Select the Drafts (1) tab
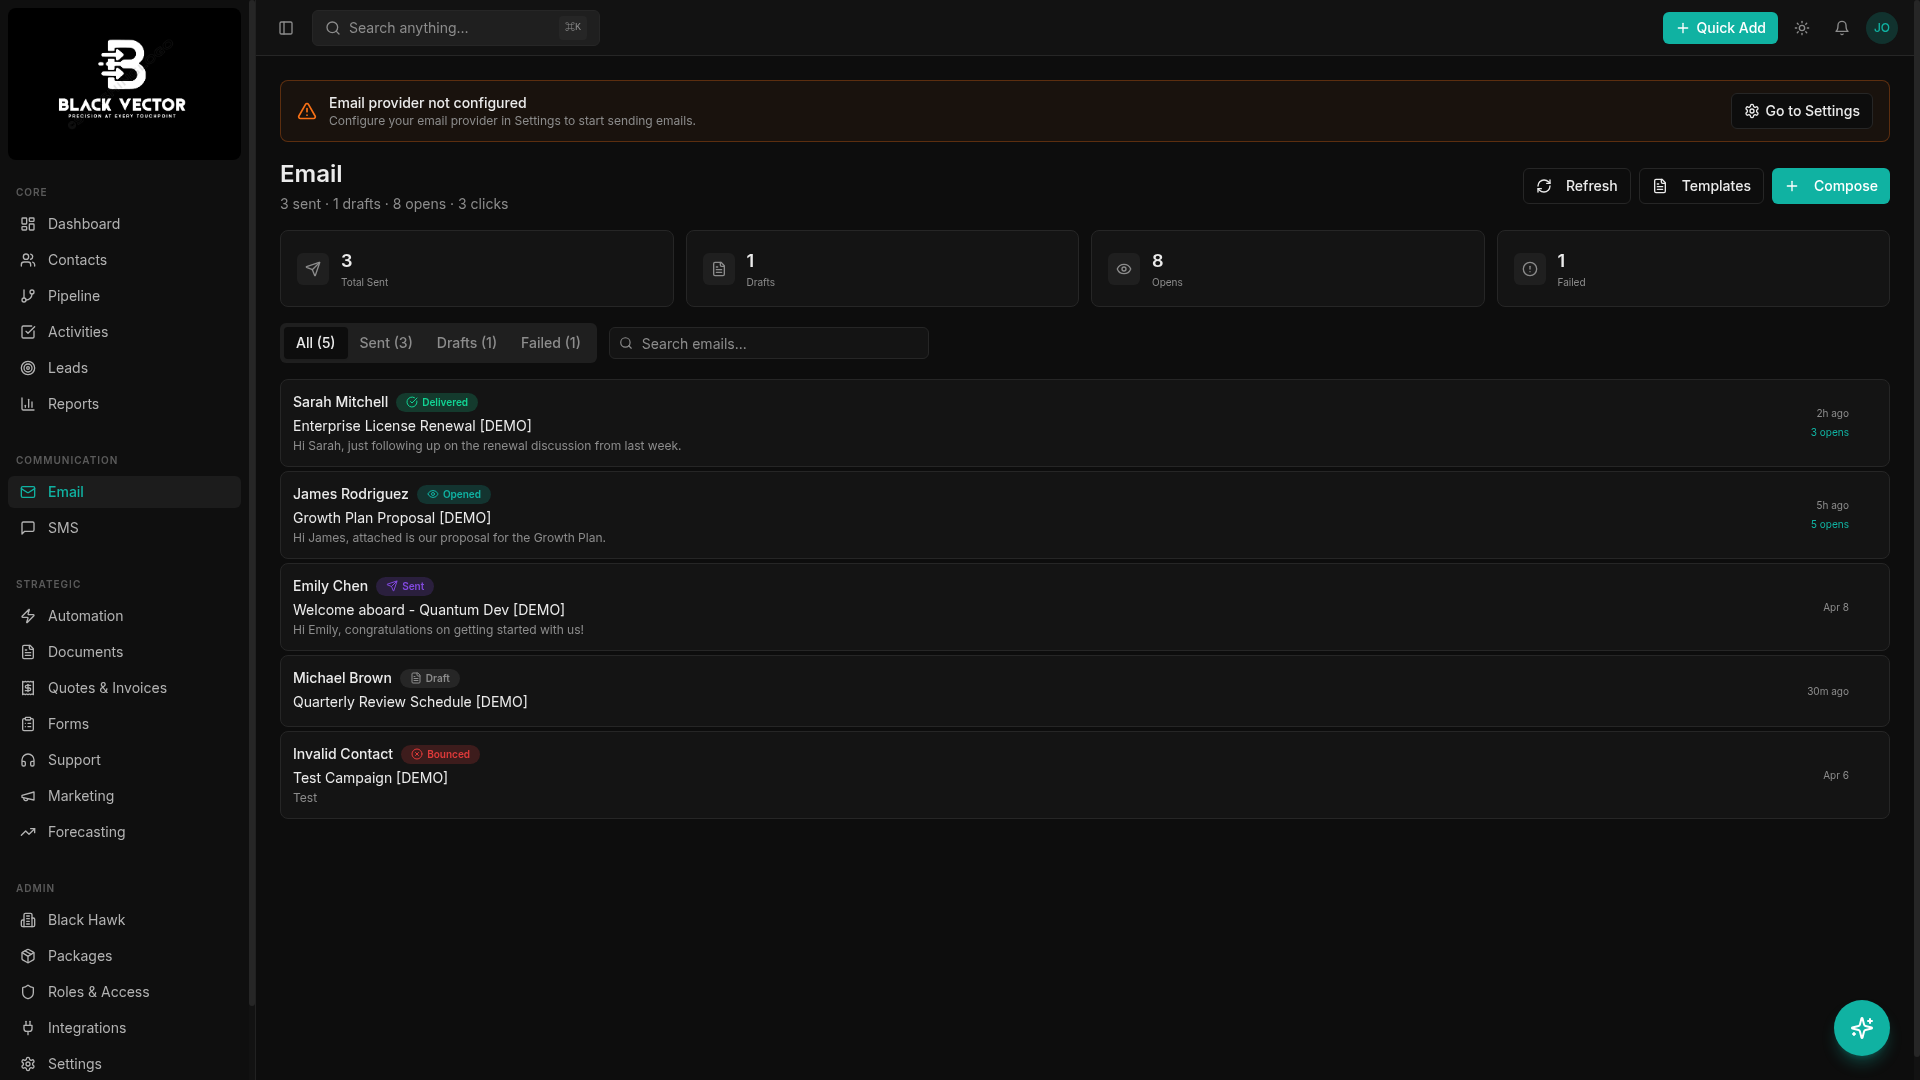Image resolution: width=1920 pixels, height=1080 pixels. point(466,343)
